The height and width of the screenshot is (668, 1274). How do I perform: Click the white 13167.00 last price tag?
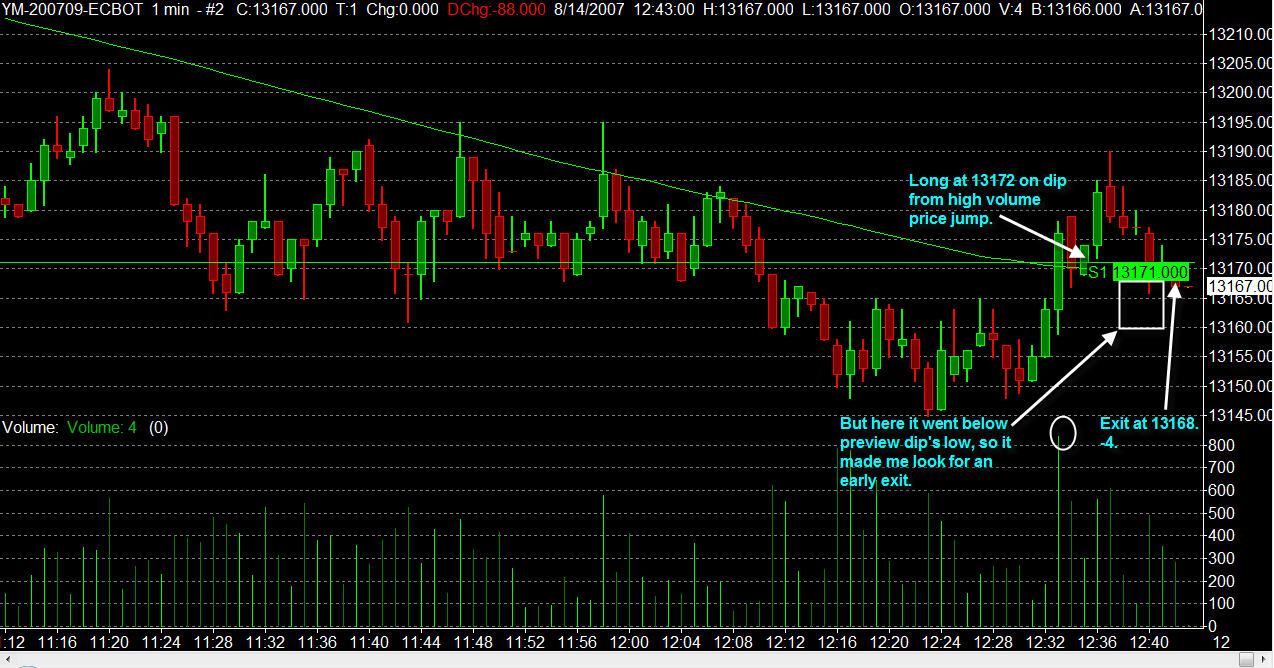(1240, 287)
